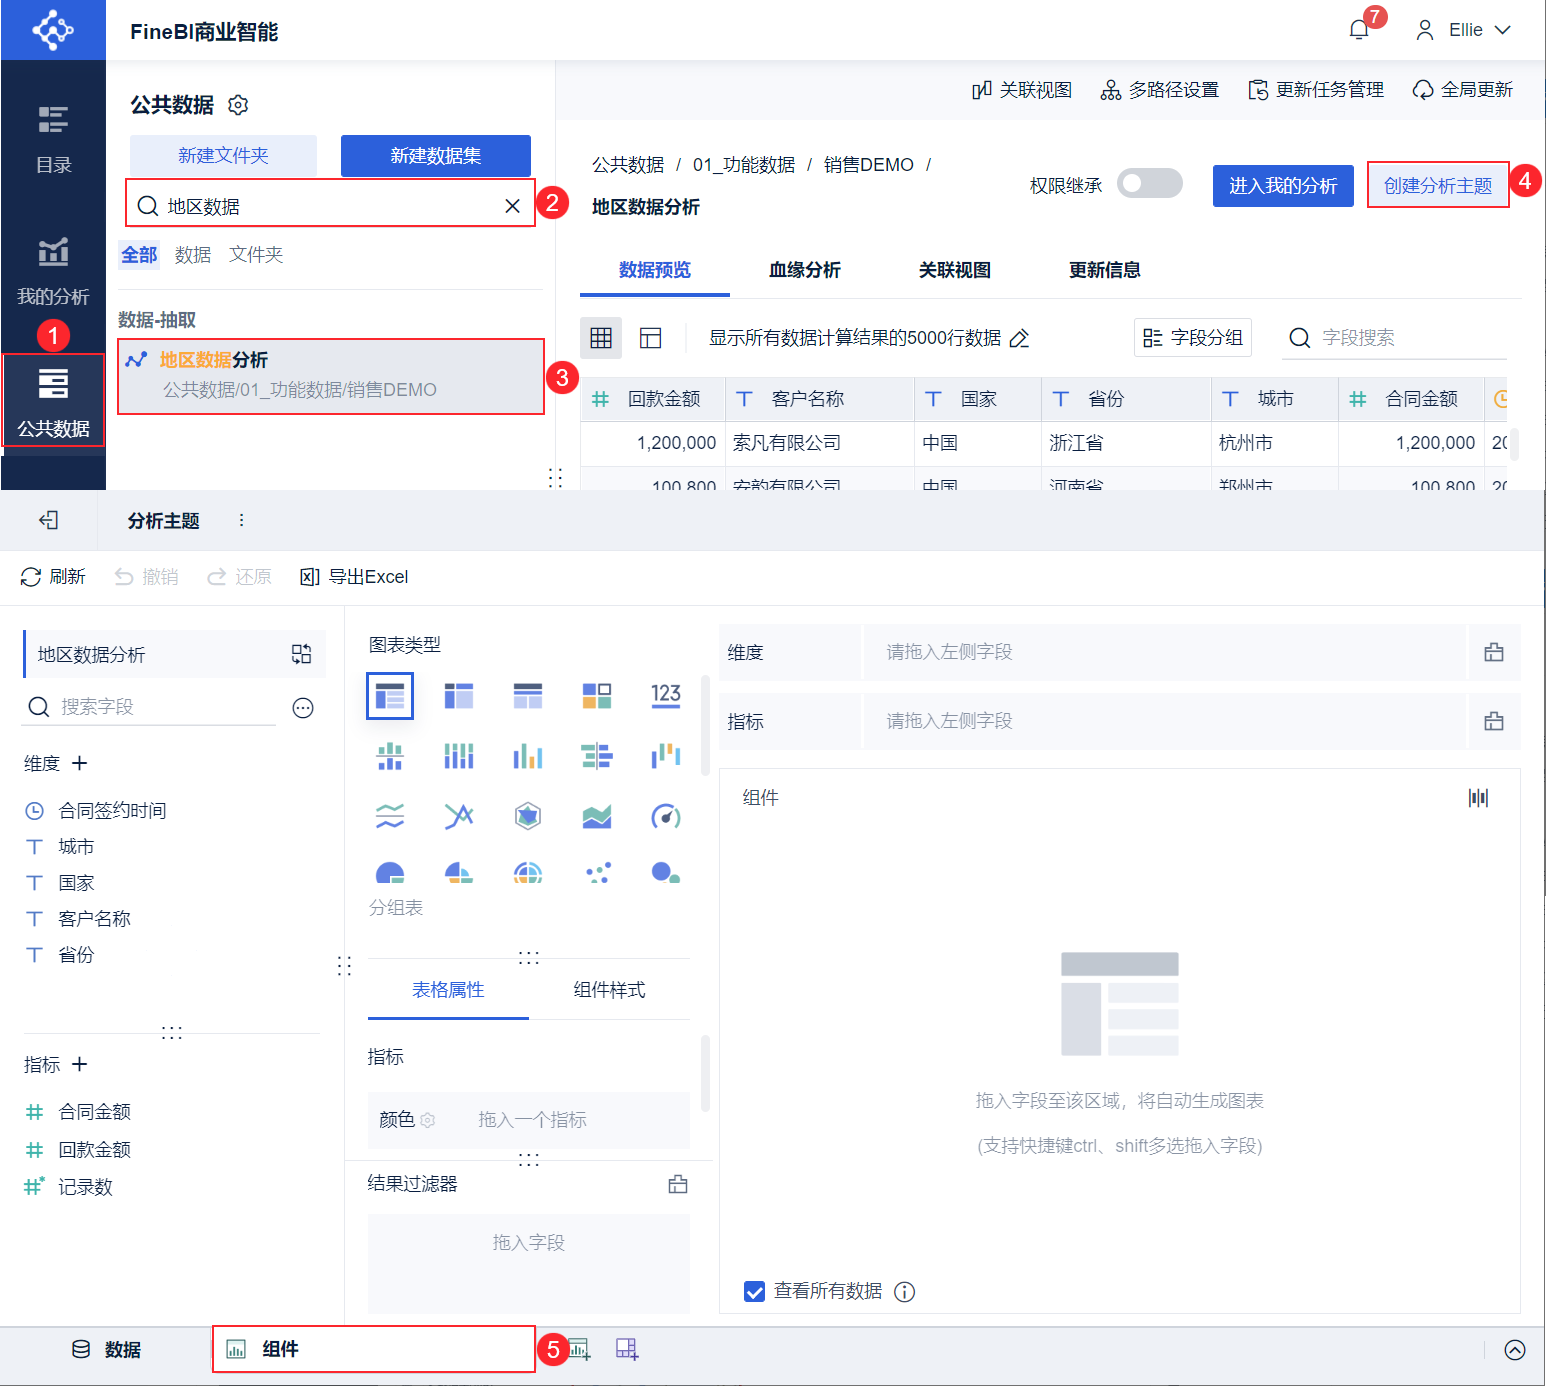Switch to 组件样式 tab
The width and height of the screenshot is (1546, 1386).
point(609,990)
